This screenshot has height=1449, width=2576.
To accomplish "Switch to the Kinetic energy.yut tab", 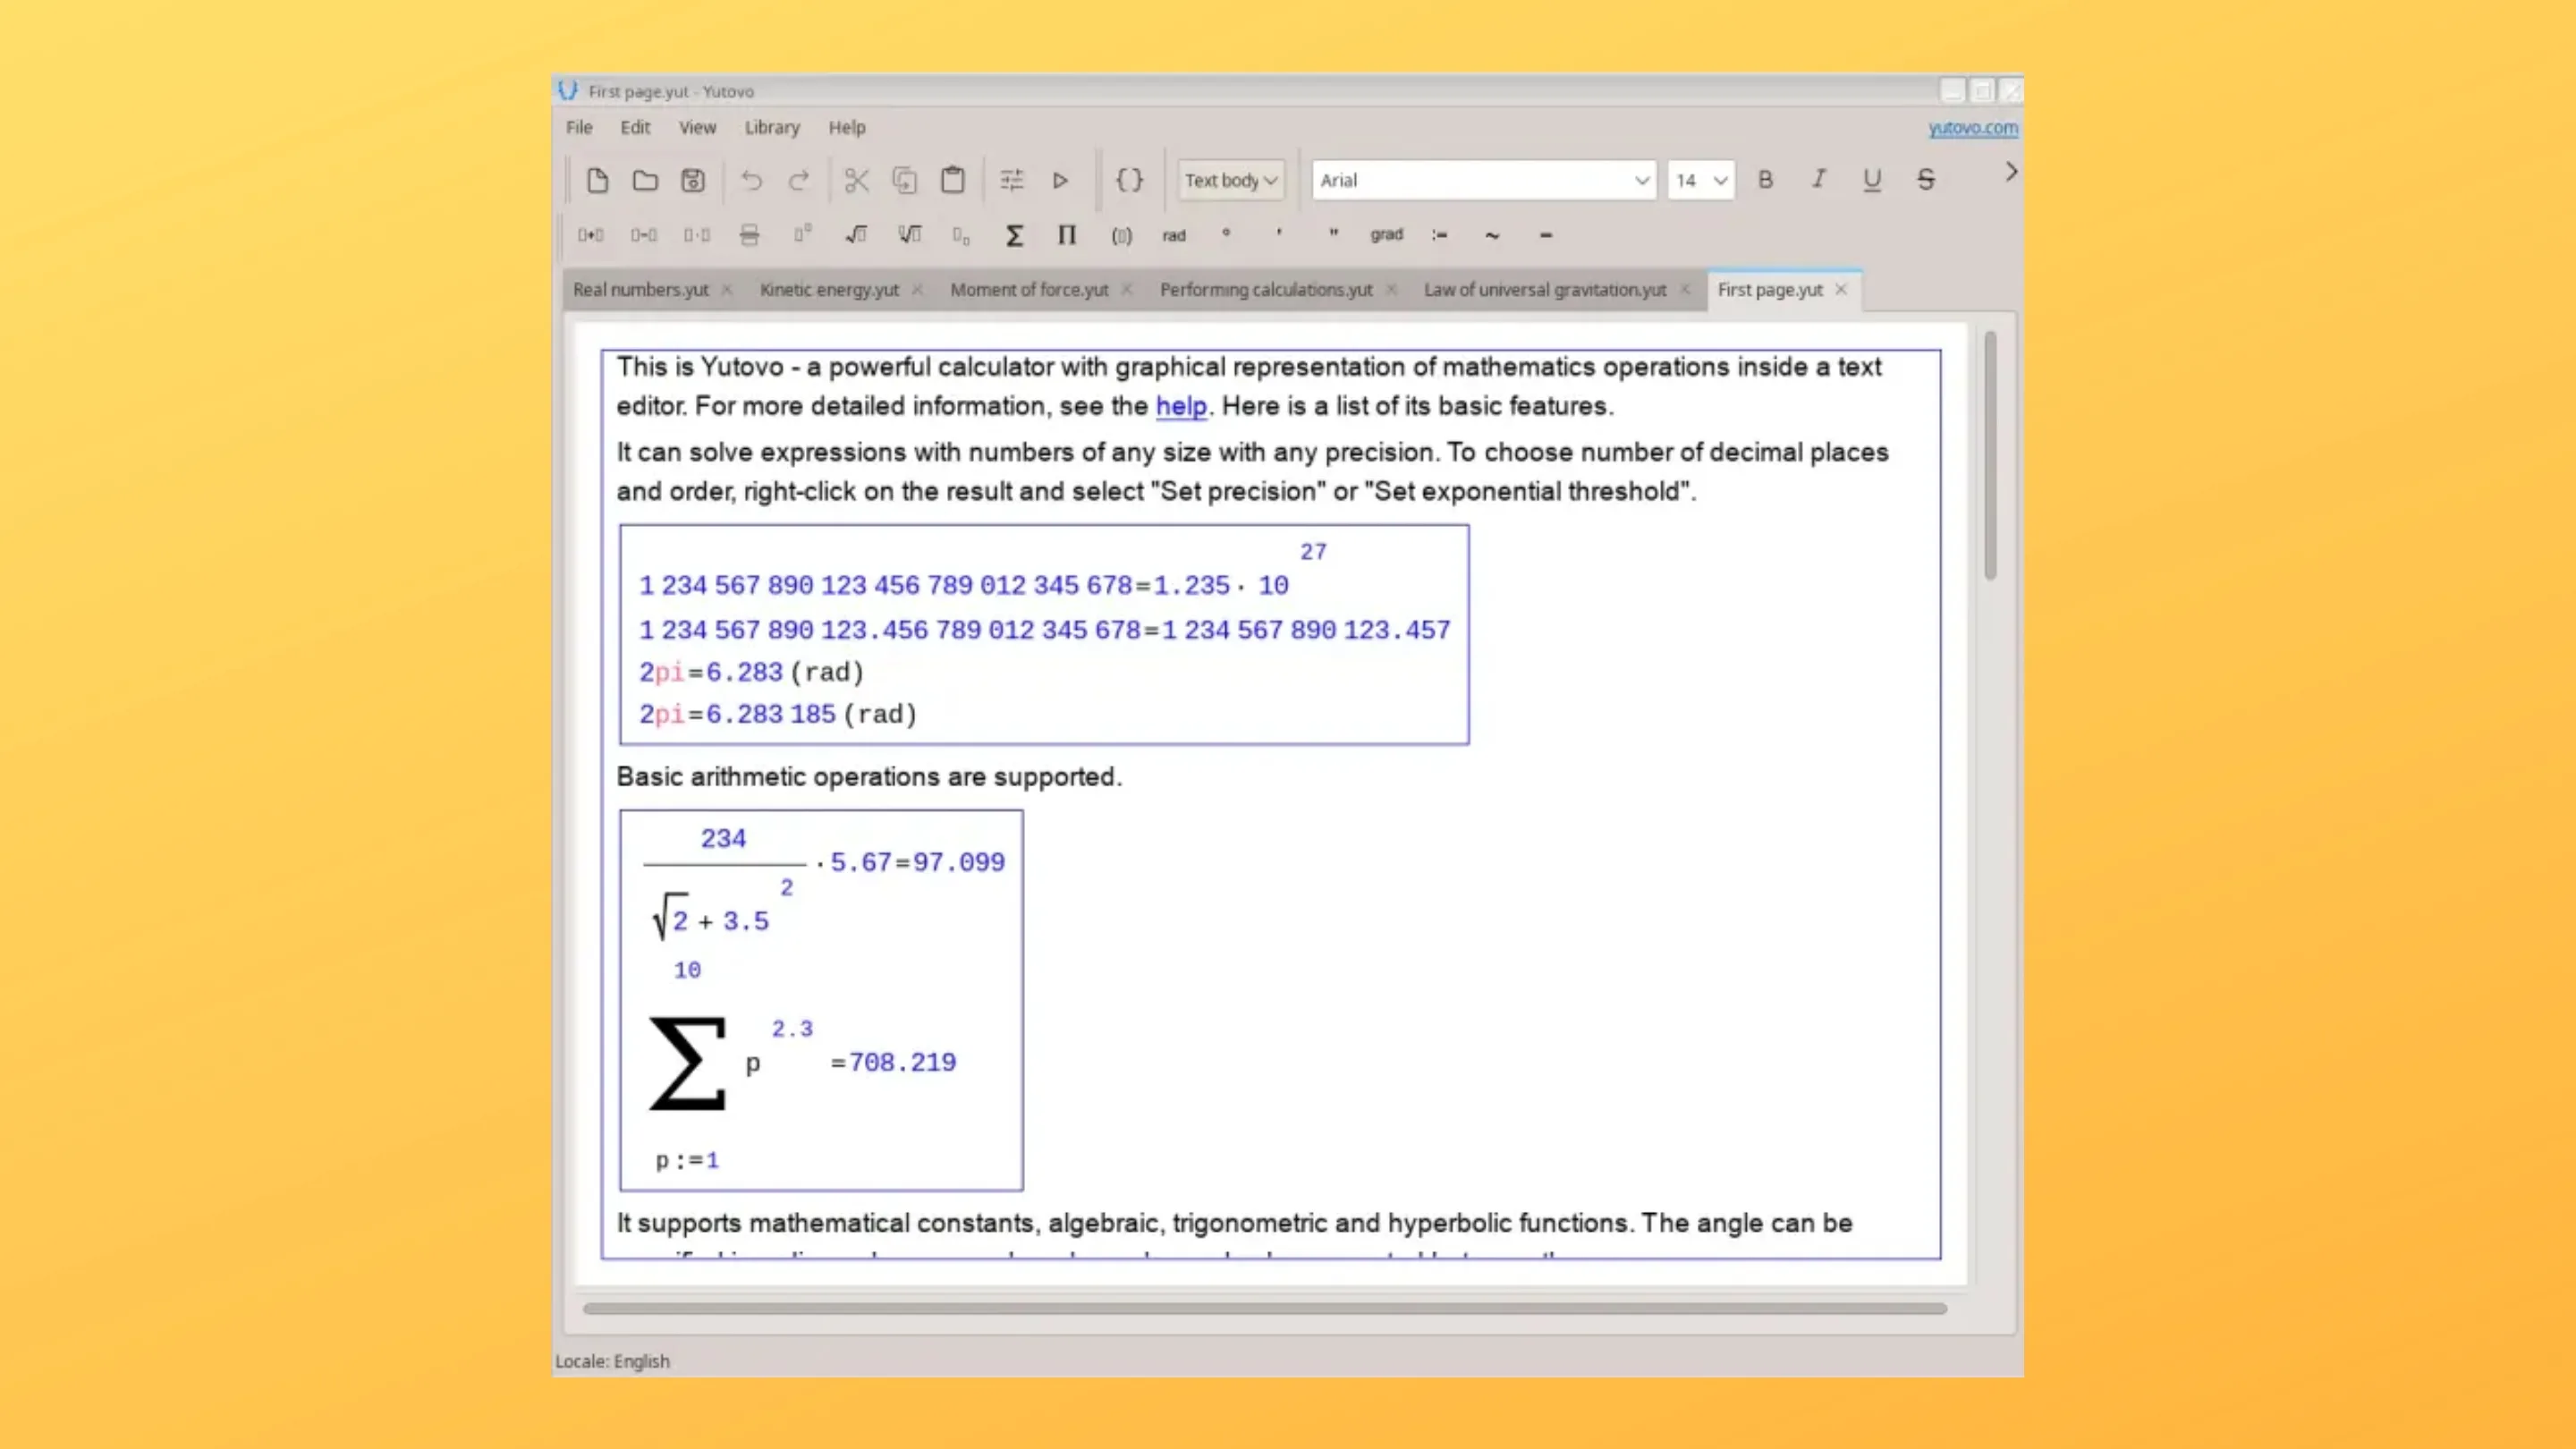I will click(x=829, y=290).
